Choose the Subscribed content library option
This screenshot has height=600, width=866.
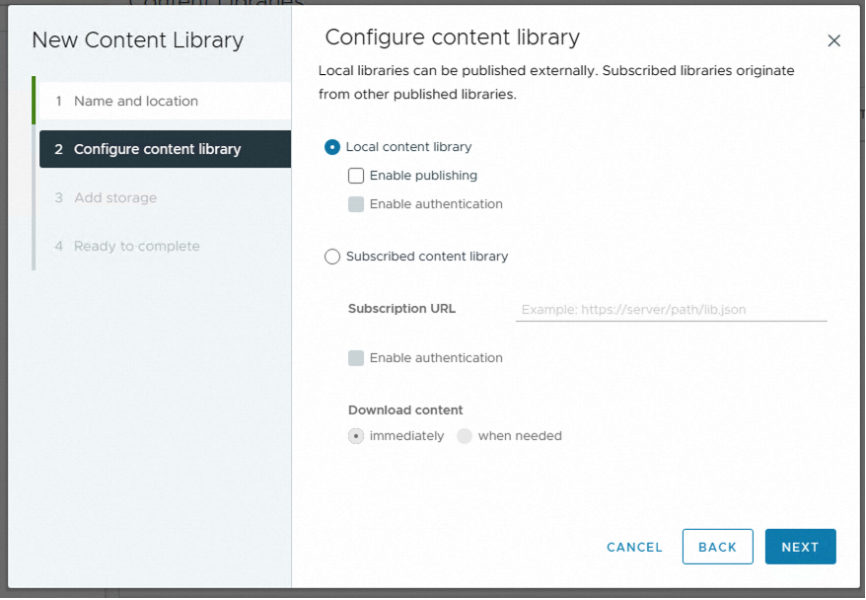pos(333,257)
